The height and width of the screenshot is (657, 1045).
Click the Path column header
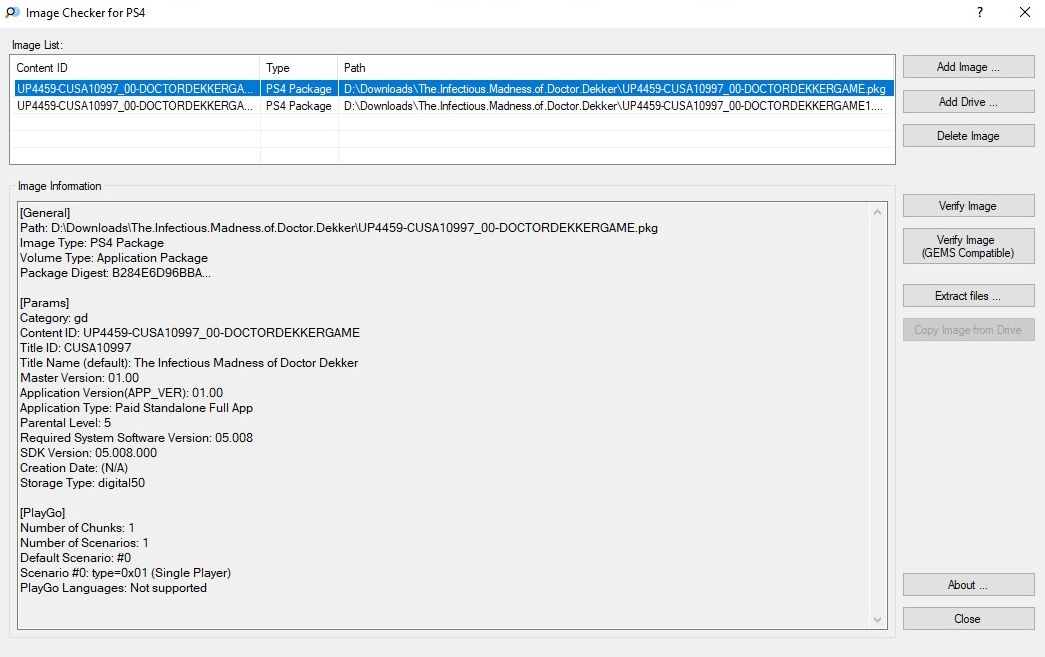616,67
